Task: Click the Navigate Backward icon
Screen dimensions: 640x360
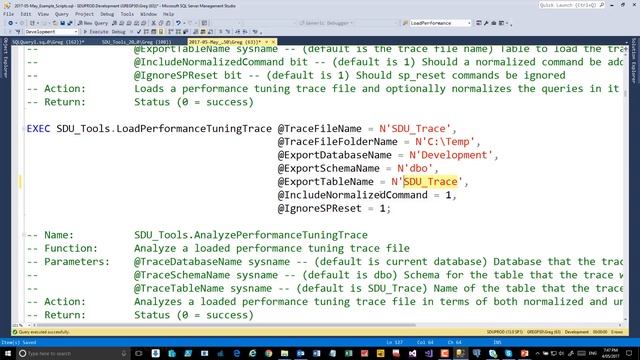Action: click(11, 23)
